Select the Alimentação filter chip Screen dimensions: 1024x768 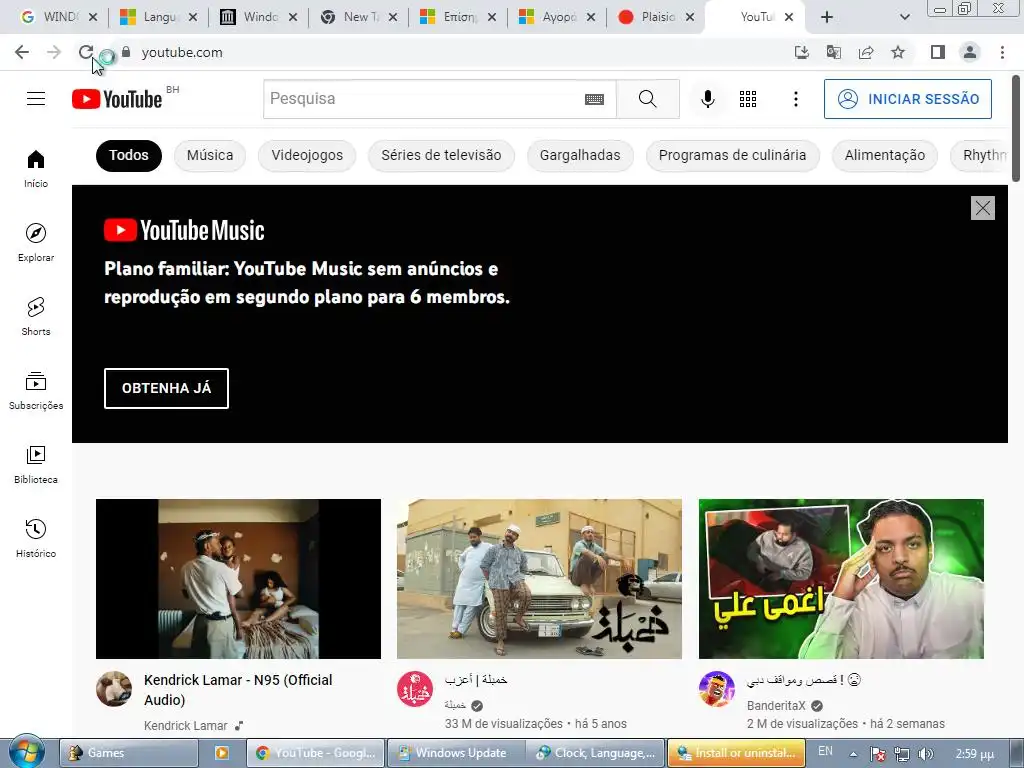885,155
